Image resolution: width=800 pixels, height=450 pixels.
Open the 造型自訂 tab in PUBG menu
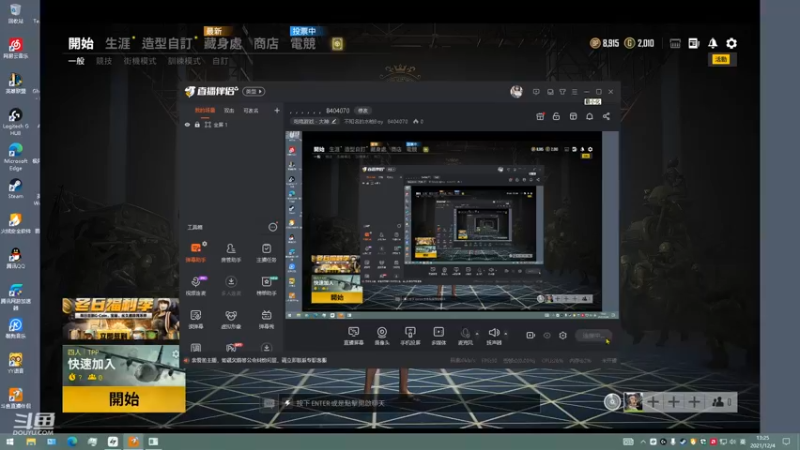[x=167, y=43]
